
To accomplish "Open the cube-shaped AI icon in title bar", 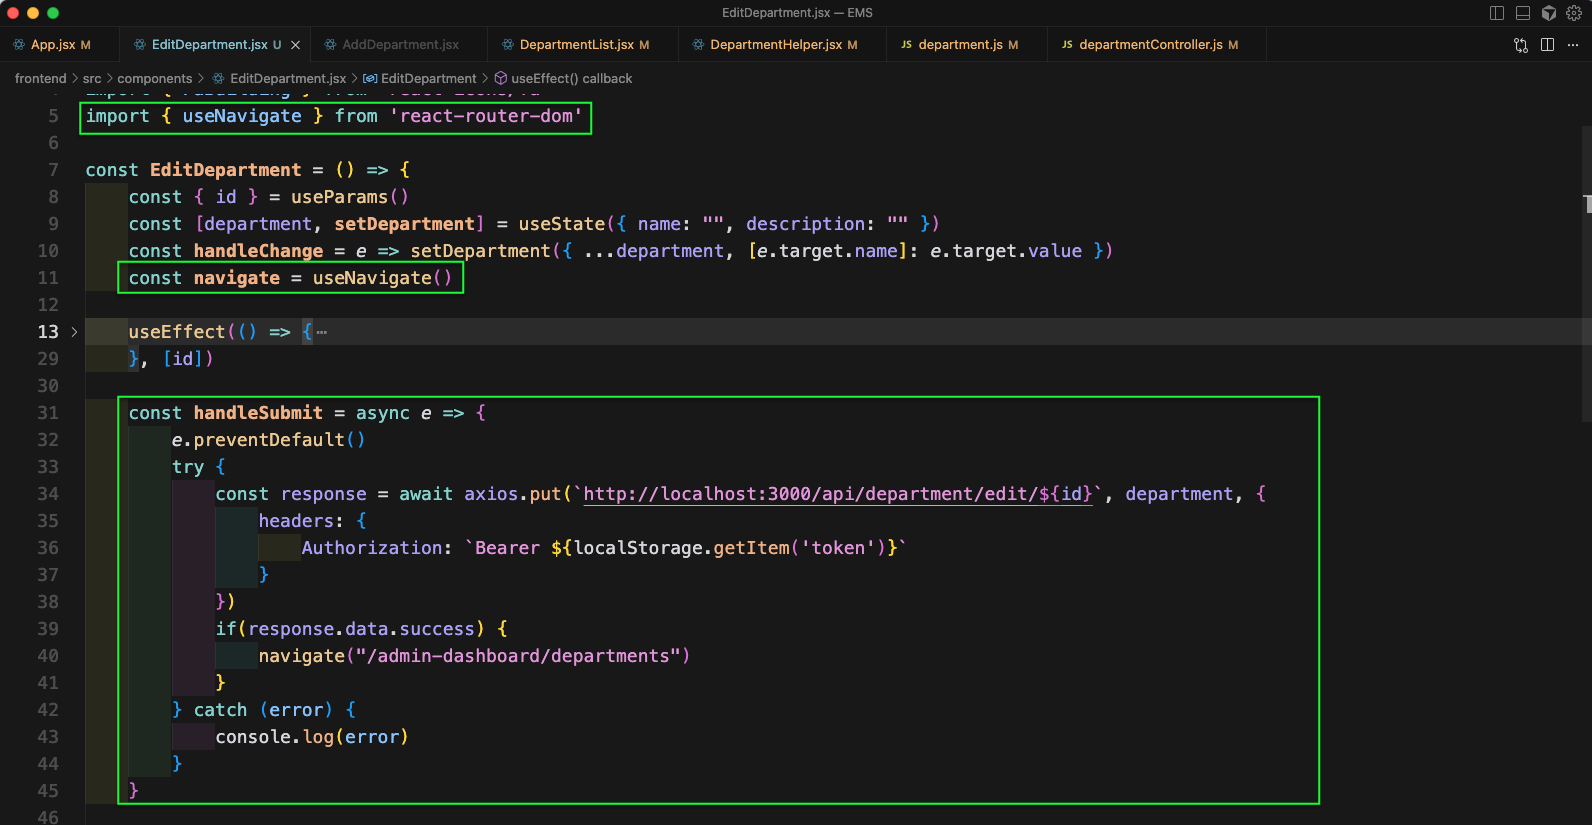I will (x=1549, y=13).
